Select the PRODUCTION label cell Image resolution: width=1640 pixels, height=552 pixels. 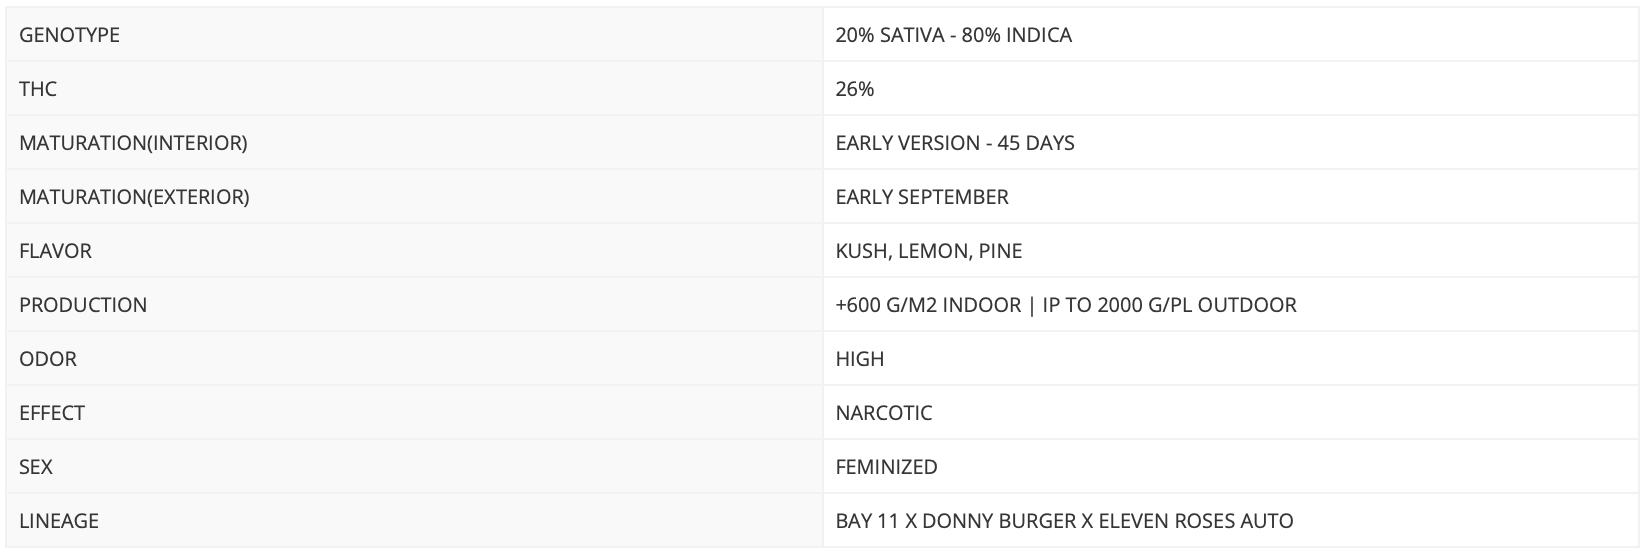415,305
